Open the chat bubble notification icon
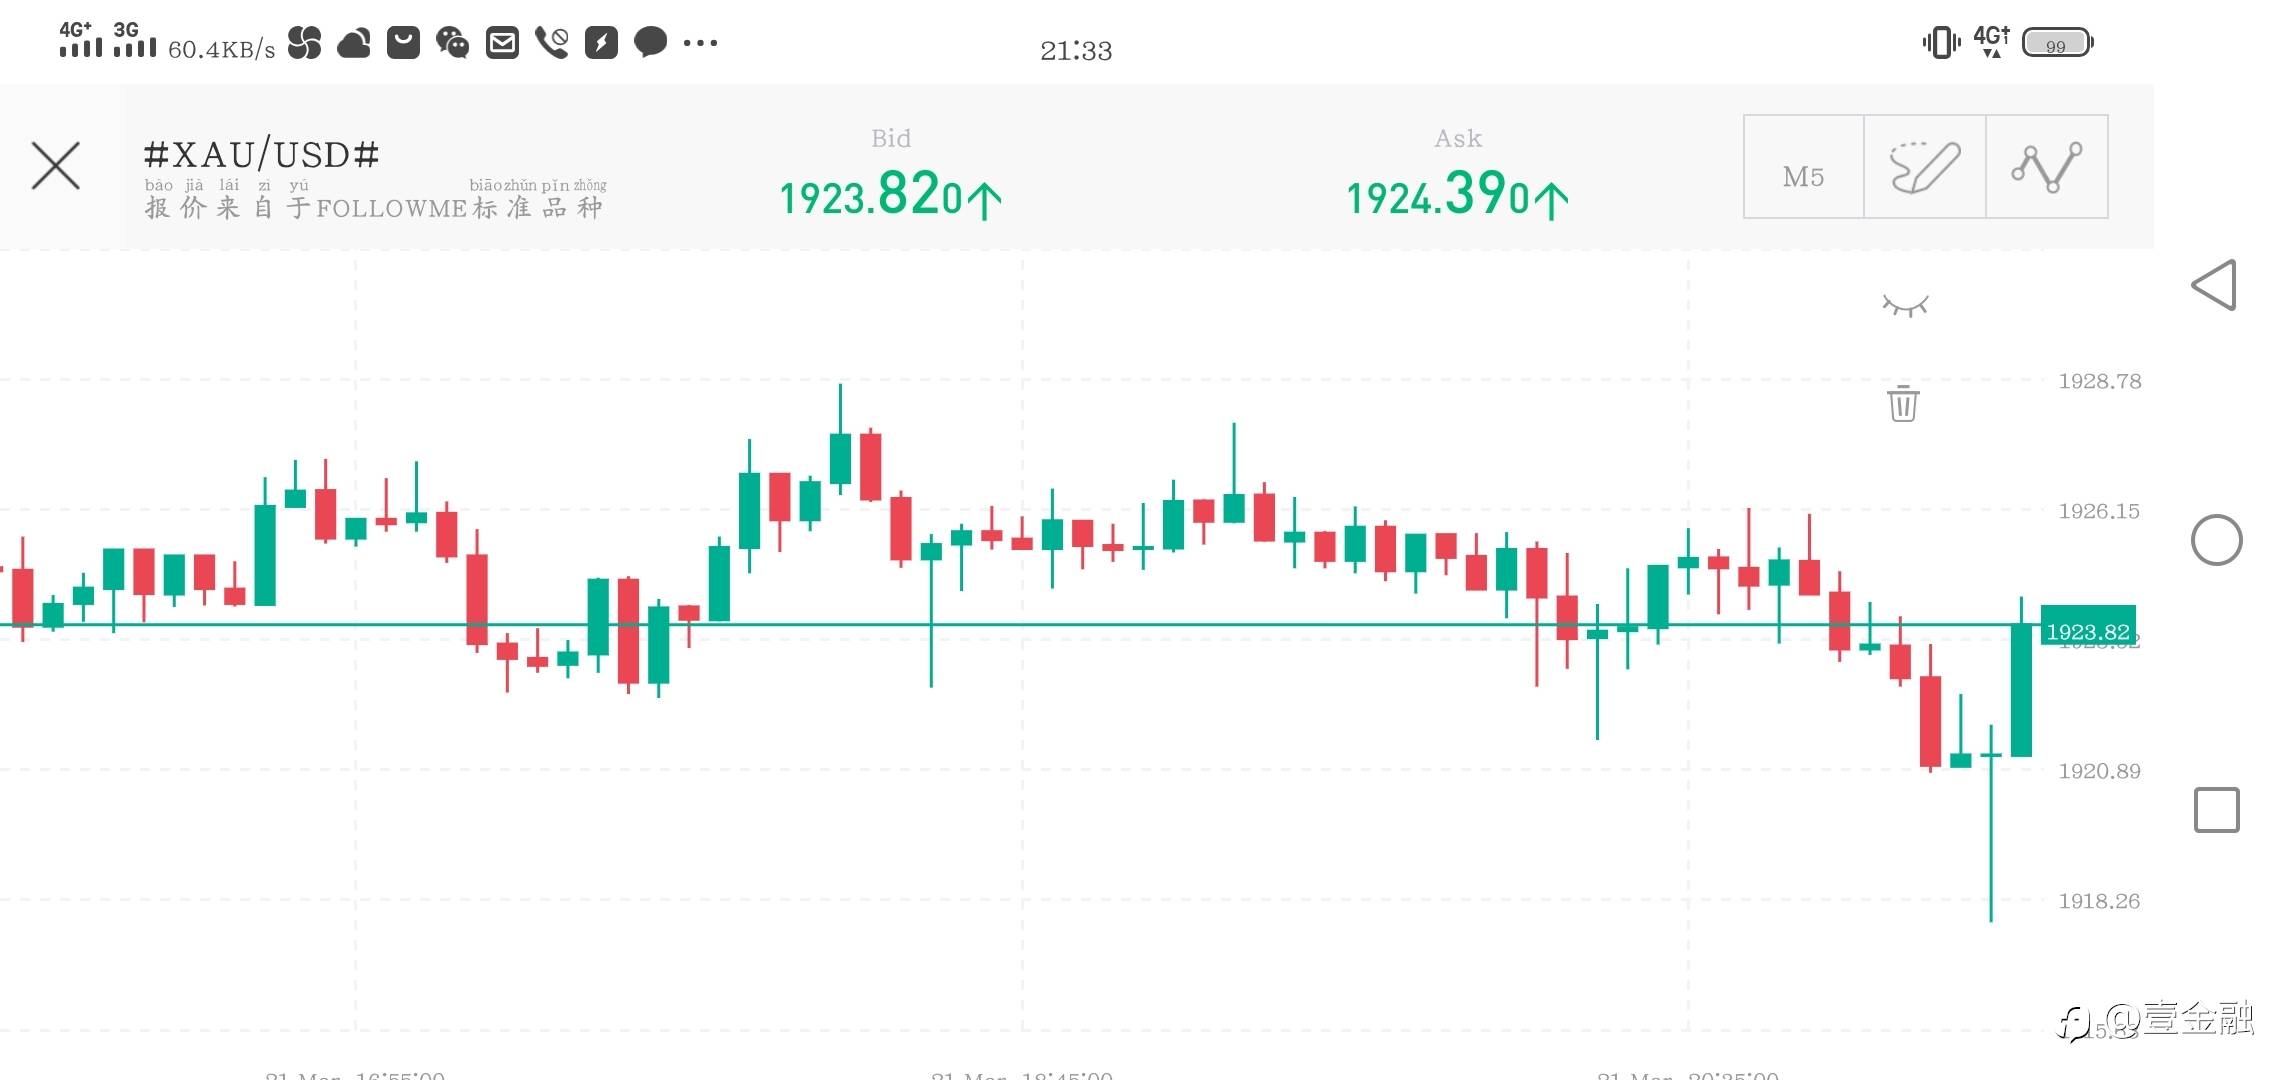 pyautogui.click(x=651, y=43)
